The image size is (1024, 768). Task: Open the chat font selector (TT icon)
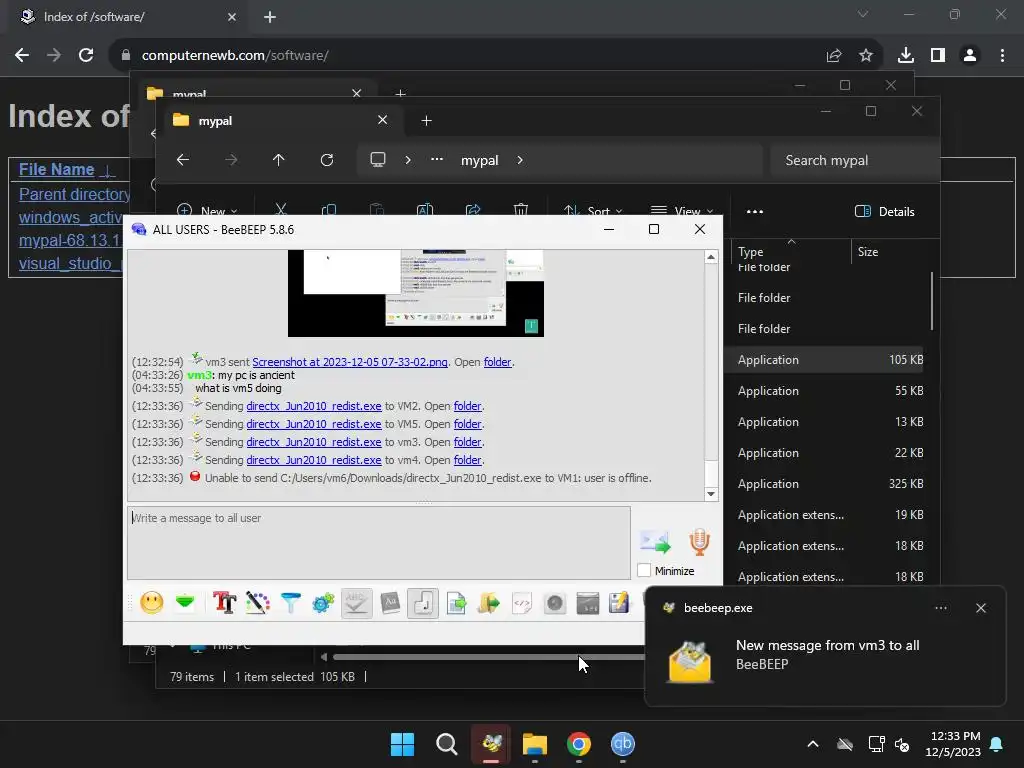pyautogui.click(x=224, y=602)
